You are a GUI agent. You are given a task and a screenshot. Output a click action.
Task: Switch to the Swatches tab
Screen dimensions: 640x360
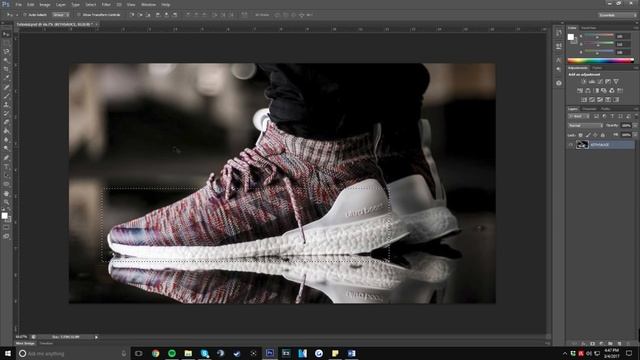[x=589, y=28]
